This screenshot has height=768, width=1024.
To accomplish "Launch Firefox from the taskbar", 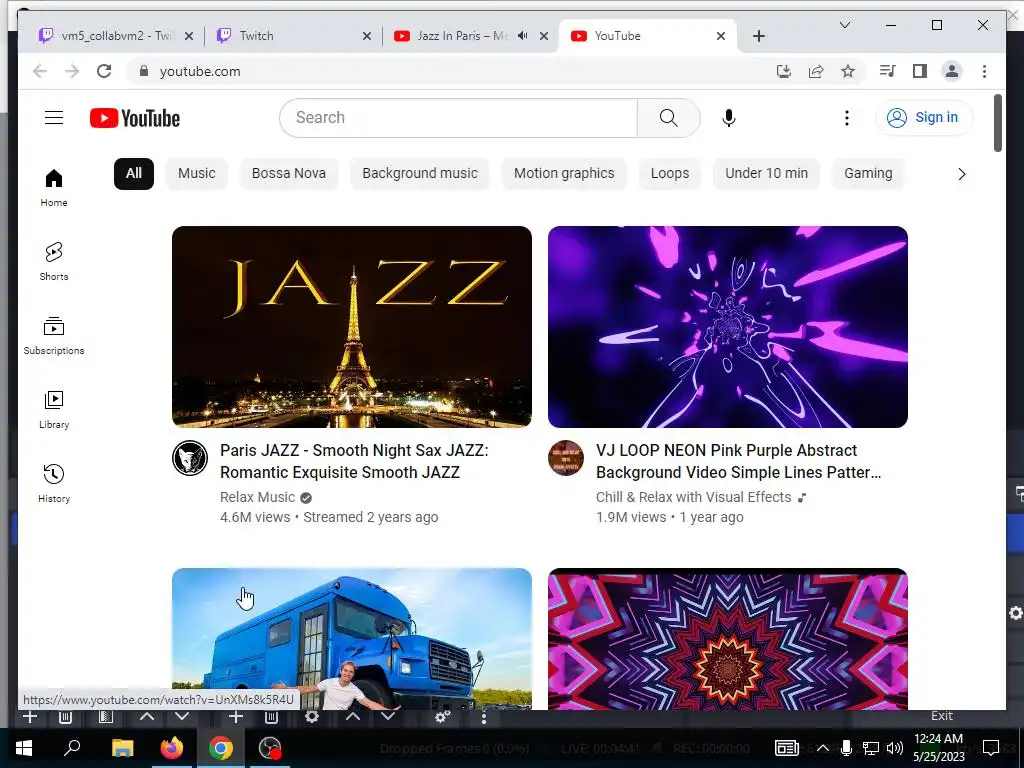I will coord(172,748).
